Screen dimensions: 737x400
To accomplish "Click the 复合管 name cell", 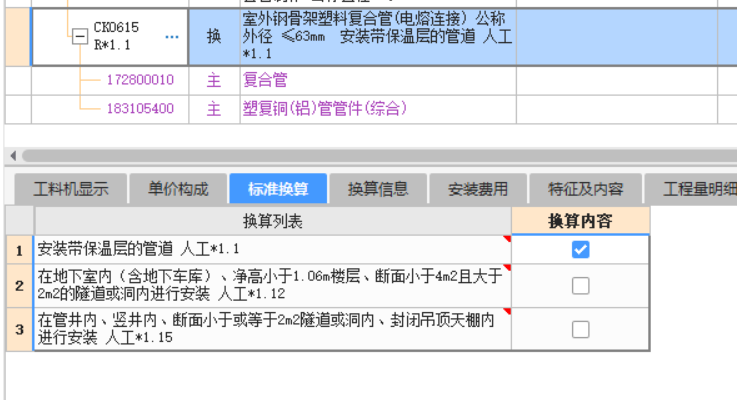I will (x=378, y=80).
